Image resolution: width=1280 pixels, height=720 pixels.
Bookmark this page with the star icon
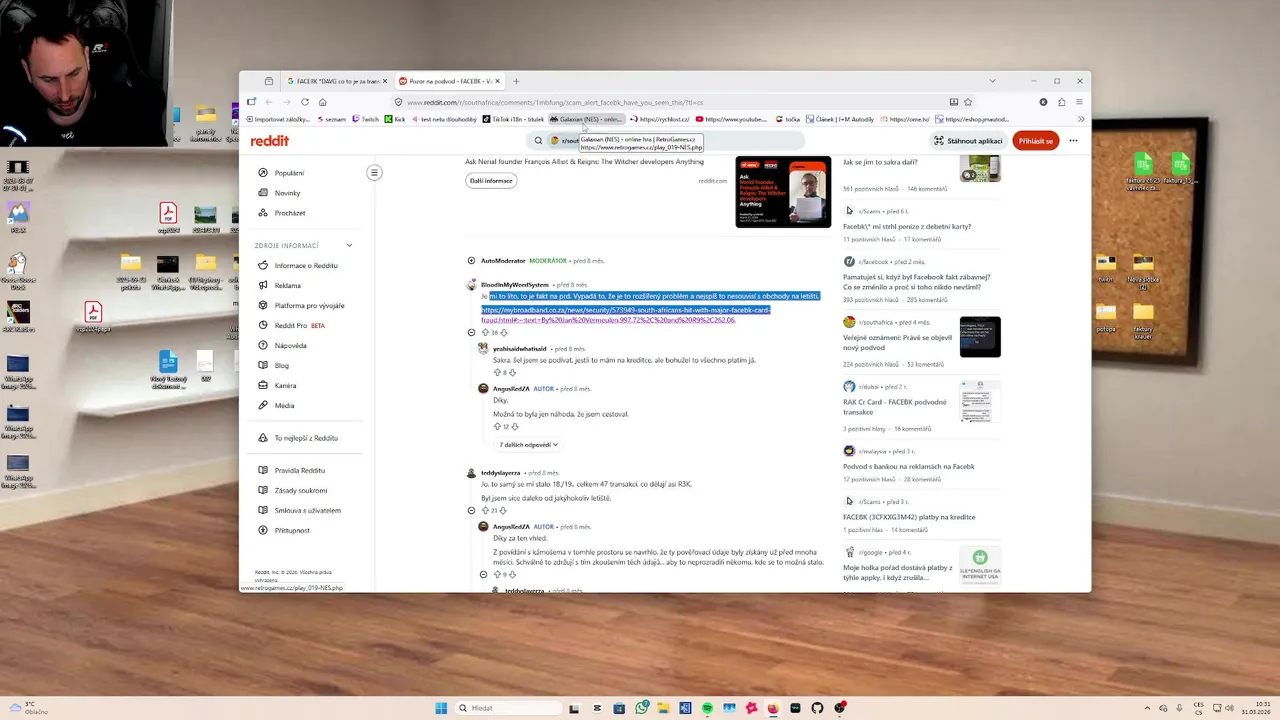click(968, 102)
